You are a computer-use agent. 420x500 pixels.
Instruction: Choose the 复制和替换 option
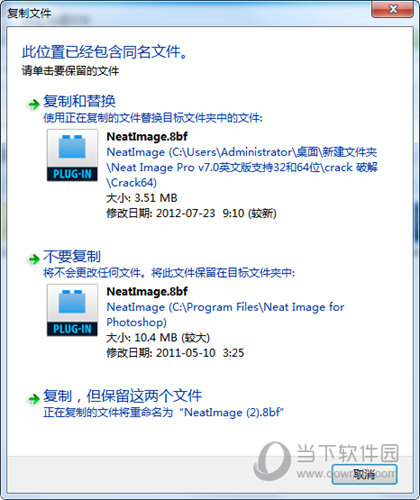pyautogui.click(x=79, y=101)
